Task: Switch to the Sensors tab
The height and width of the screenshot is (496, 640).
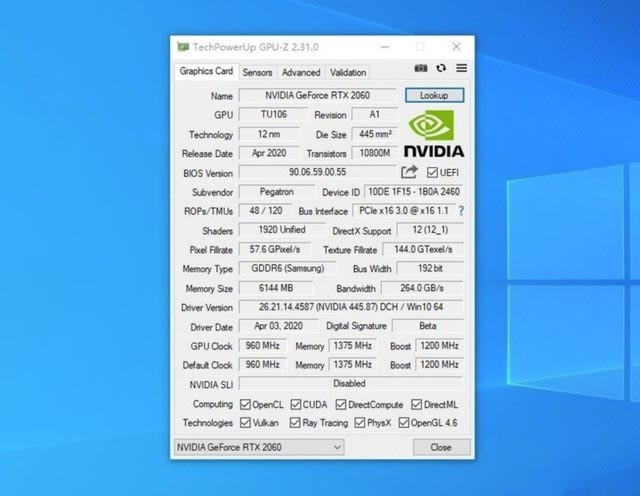Action: tap(257, 73)
